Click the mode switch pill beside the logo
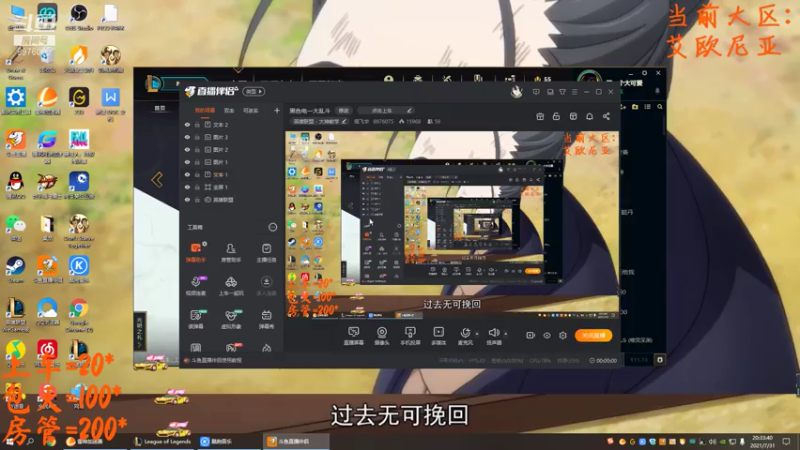Viewport: 800px width, 450px height. point(254,92)
